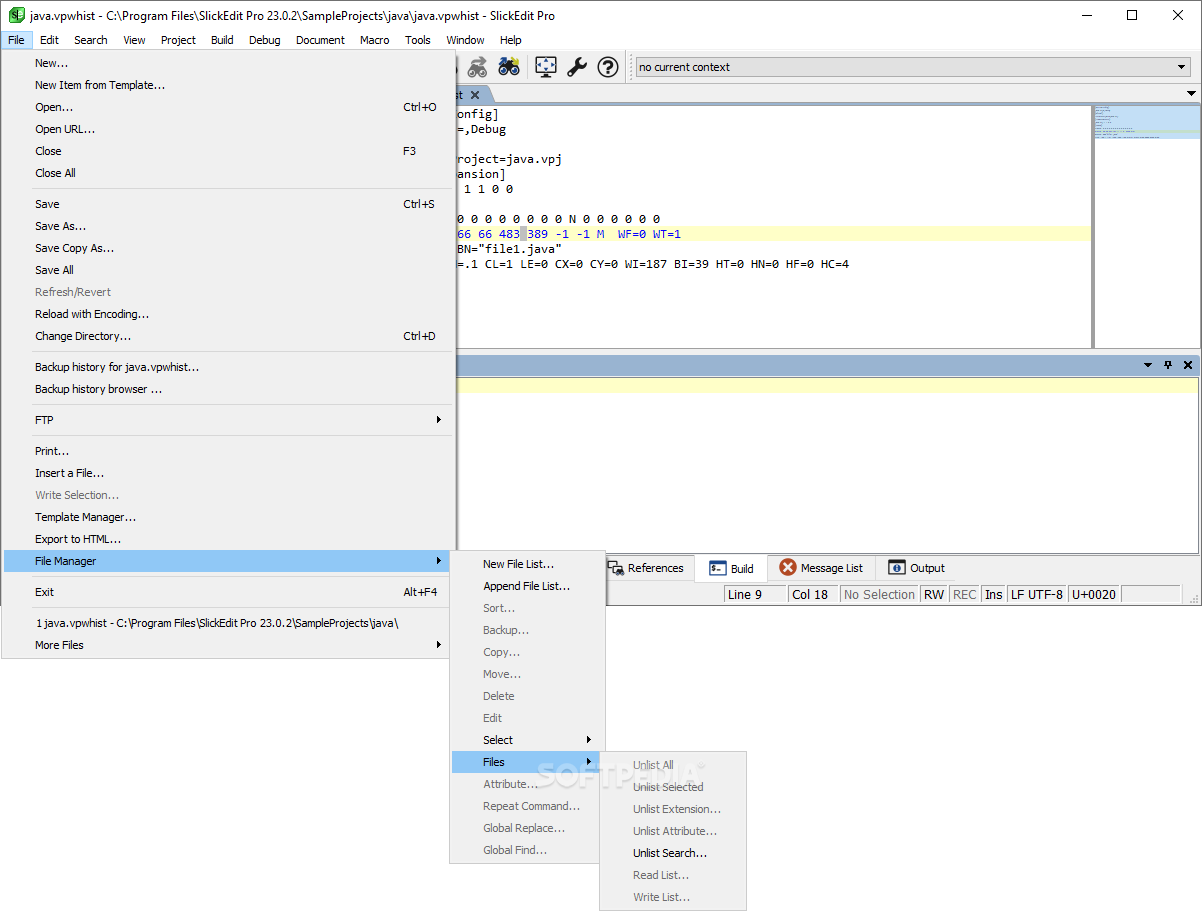The width and height of the screenshot is (1202, 911).
Task: Open the 'no current context' combo box
Action: point(913,67)
